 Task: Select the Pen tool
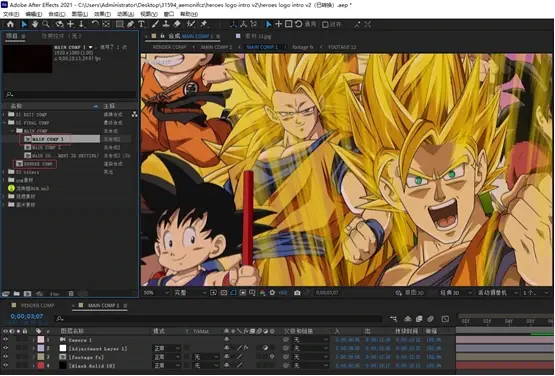(x=131, y=24)
